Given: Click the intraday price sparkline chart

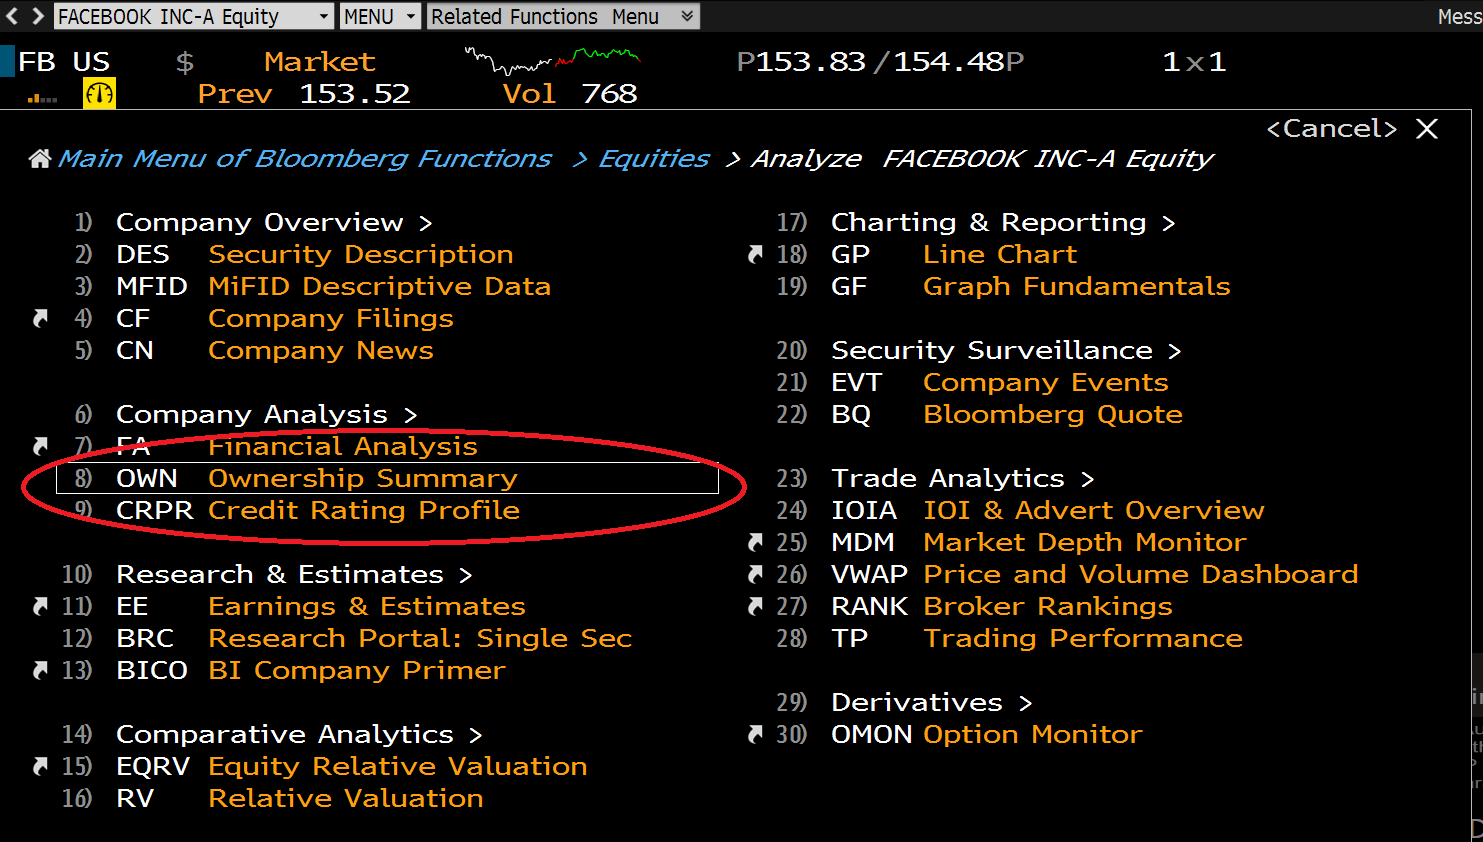Looking at the screenshot, I should pos(552,61).
